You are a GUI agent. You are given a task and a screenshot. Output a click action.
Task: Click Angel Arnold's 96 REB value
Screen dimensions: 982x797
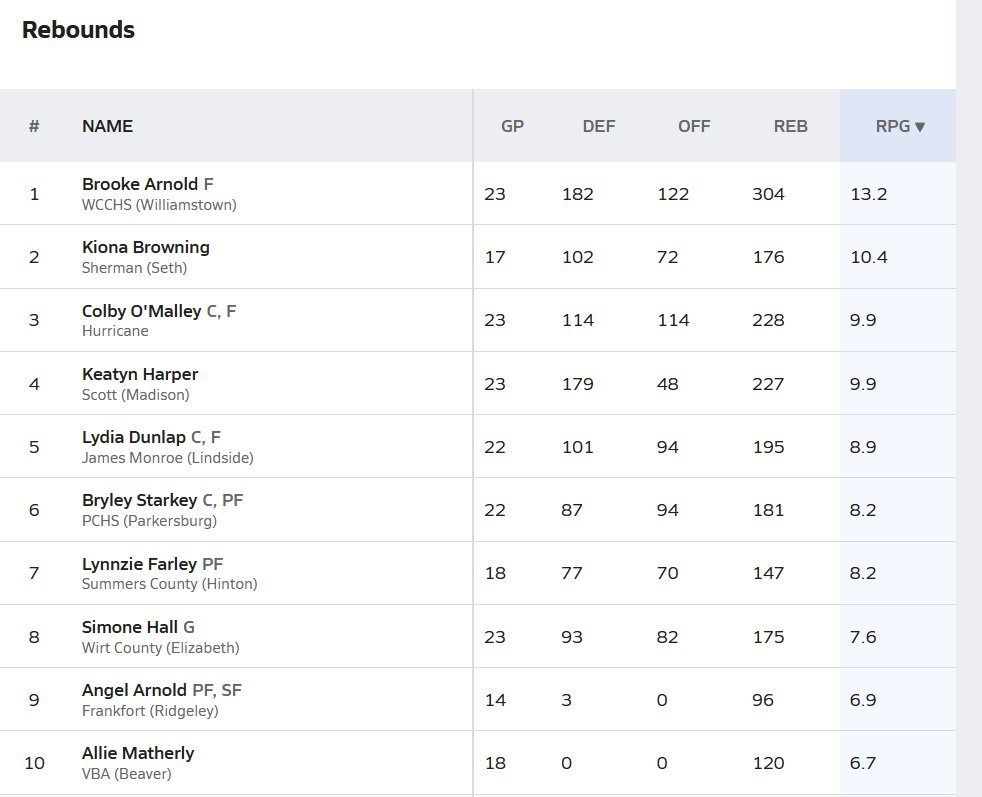click(763, 701)
